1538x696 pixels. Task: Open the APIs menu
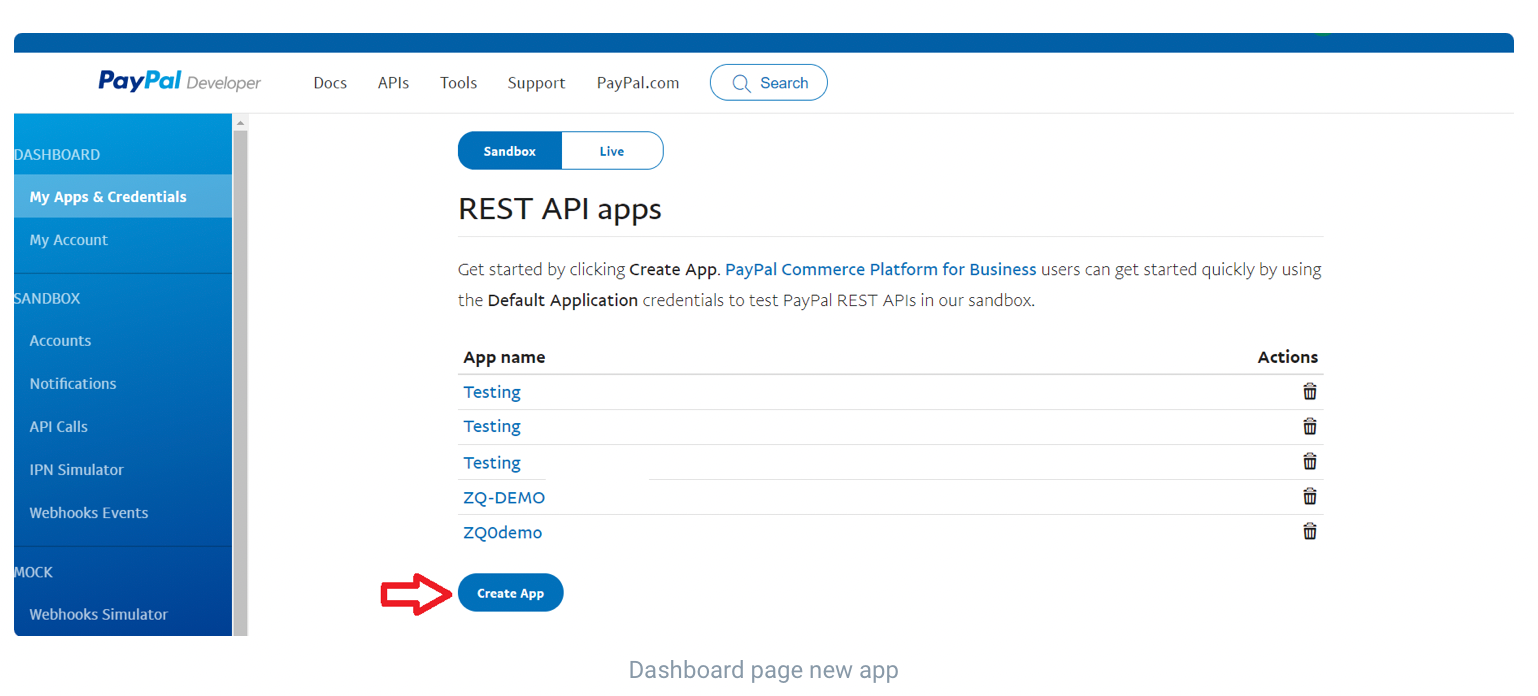click(x=393, y=83)
